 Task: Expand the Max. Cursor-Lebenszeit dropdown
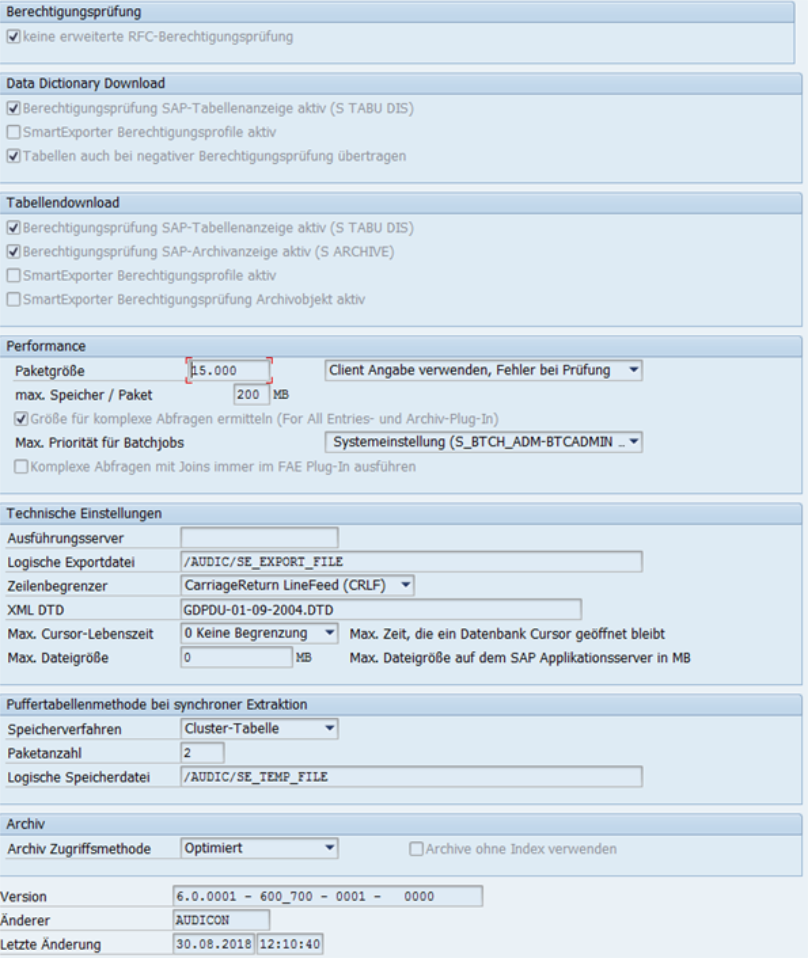(259, 633)
